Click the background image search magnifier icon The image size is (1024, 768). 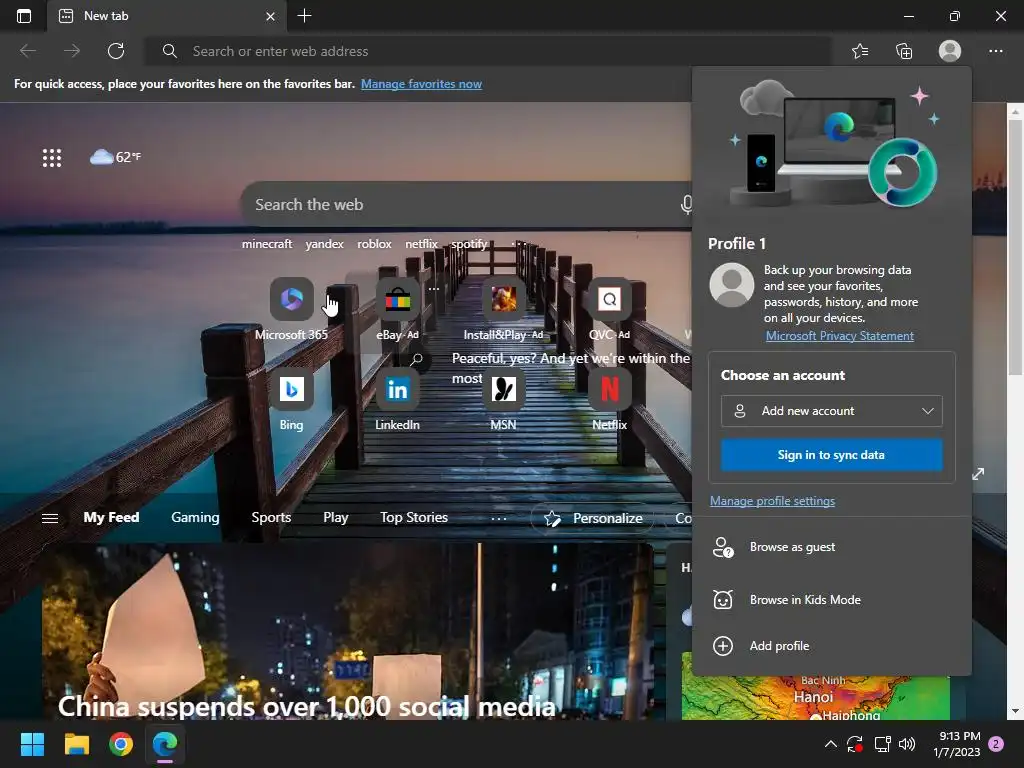417,359
